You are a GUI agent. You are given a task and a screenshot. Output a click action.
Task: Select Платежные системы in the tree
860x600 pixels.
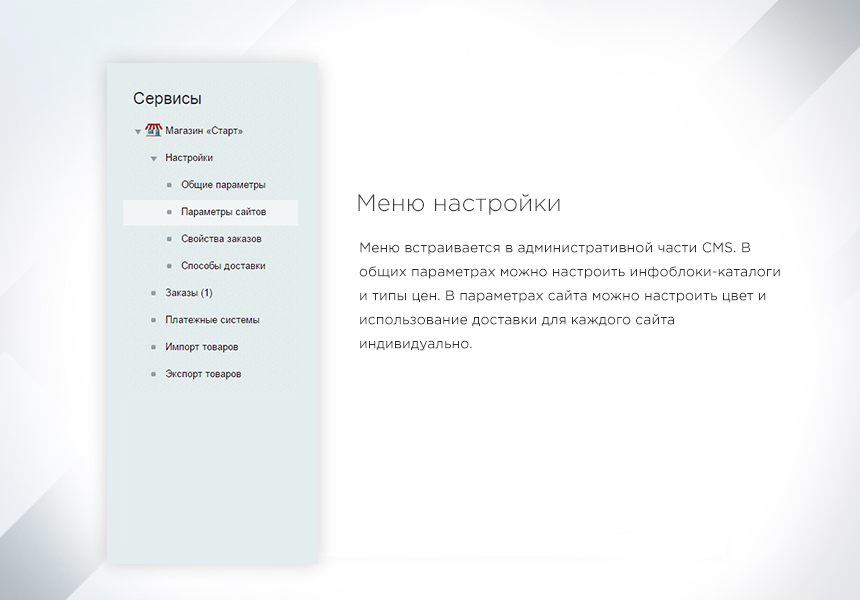212,320
